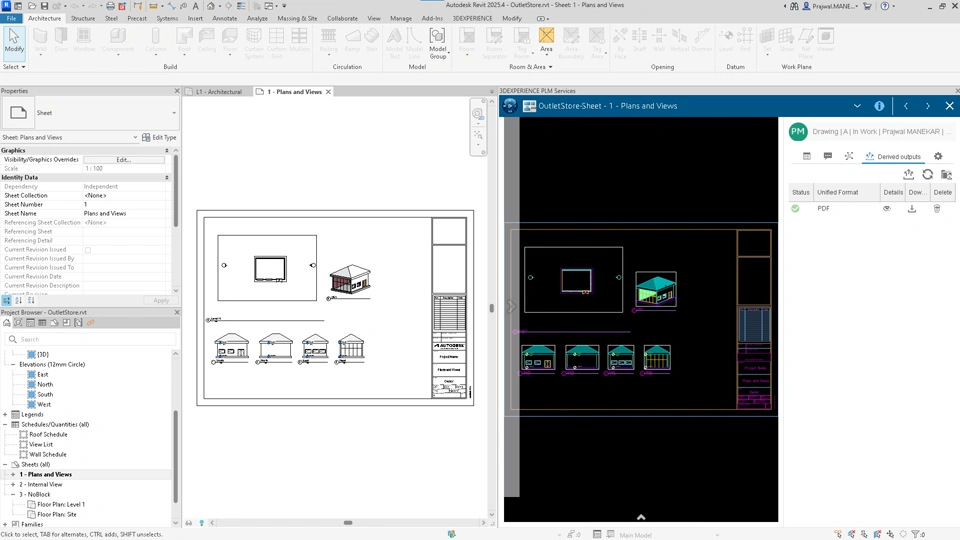Click the zoom navigation wheel icon
The image size is (960, 540).
(x=478, y=114)
